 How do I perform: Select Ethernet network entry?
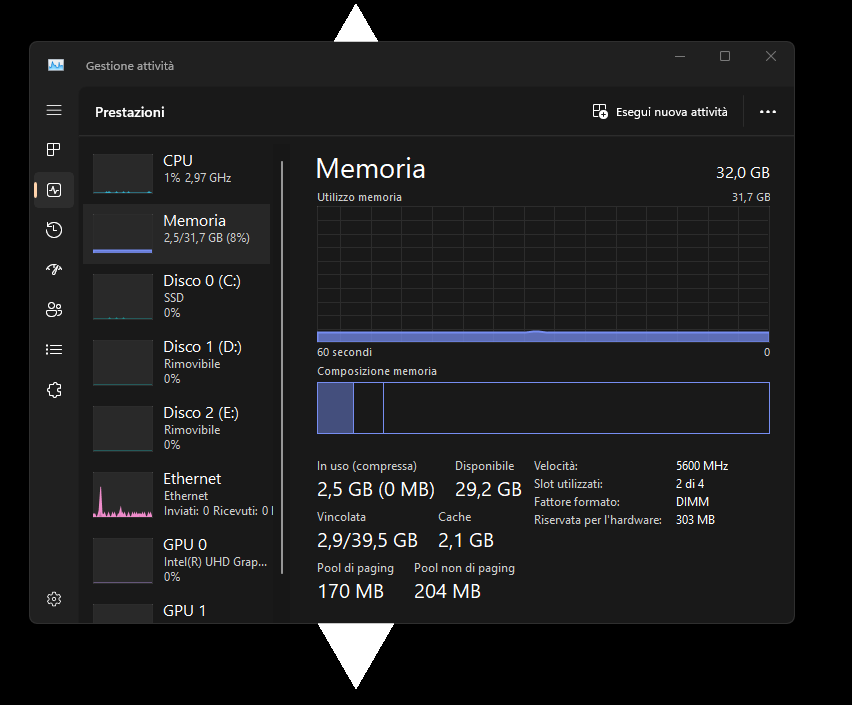[x=177, y=494]
